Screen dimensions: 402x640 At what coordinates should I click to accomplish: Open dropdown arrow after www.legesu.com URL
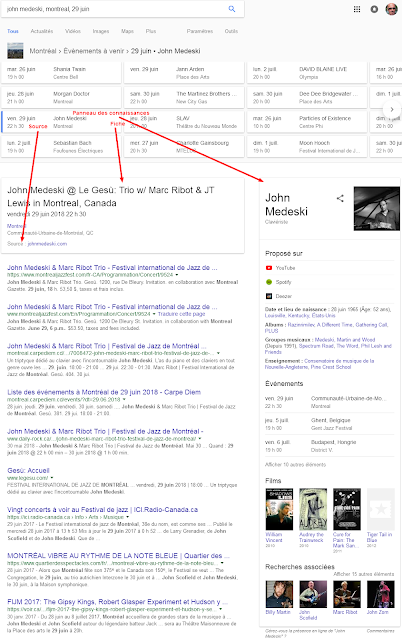(52, 478)
